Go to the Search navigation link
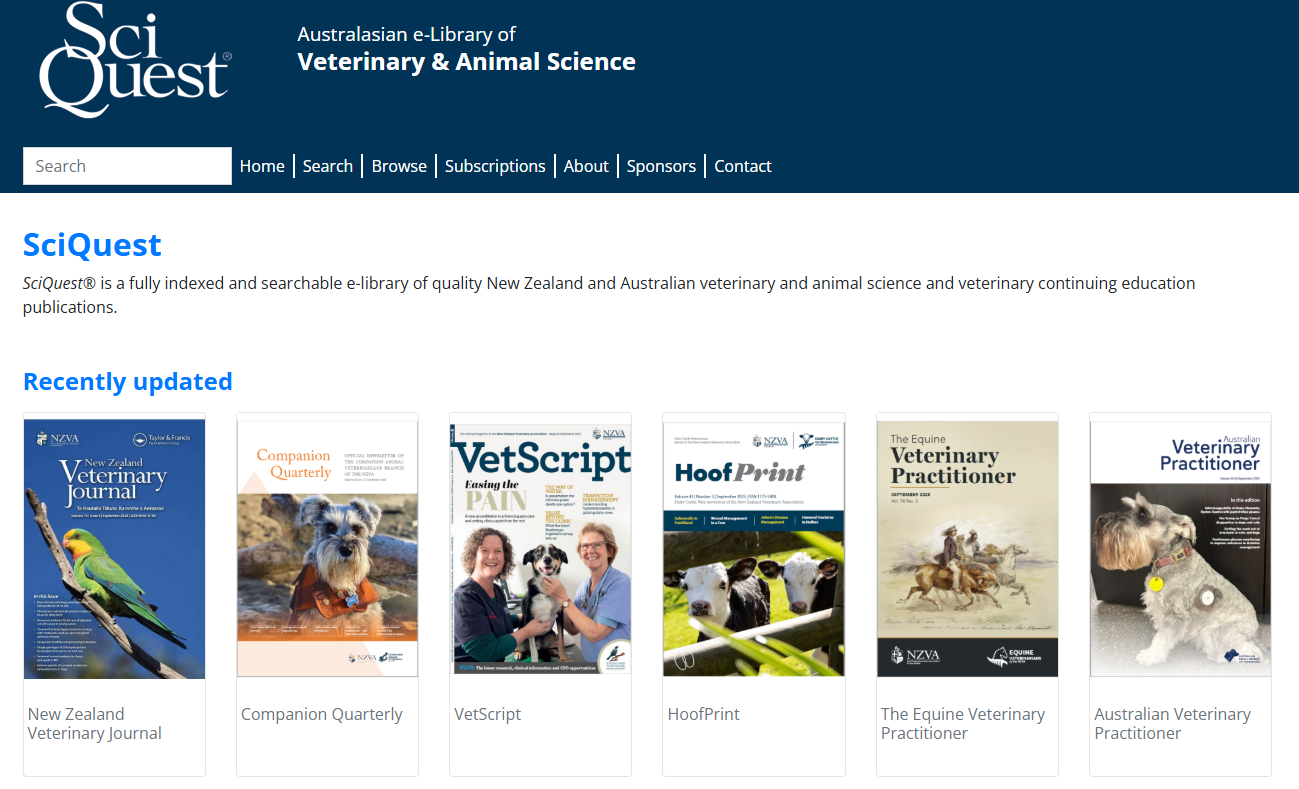This screenshot has width=1299, height=789. (328, 166)
